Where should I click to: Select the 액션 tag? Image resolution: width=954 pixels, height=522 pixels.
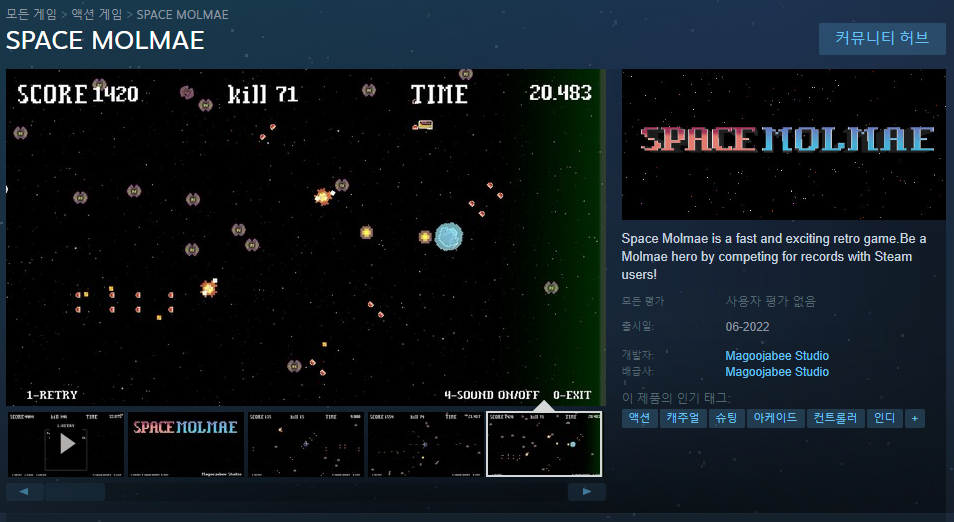click(x=639, y=418)
